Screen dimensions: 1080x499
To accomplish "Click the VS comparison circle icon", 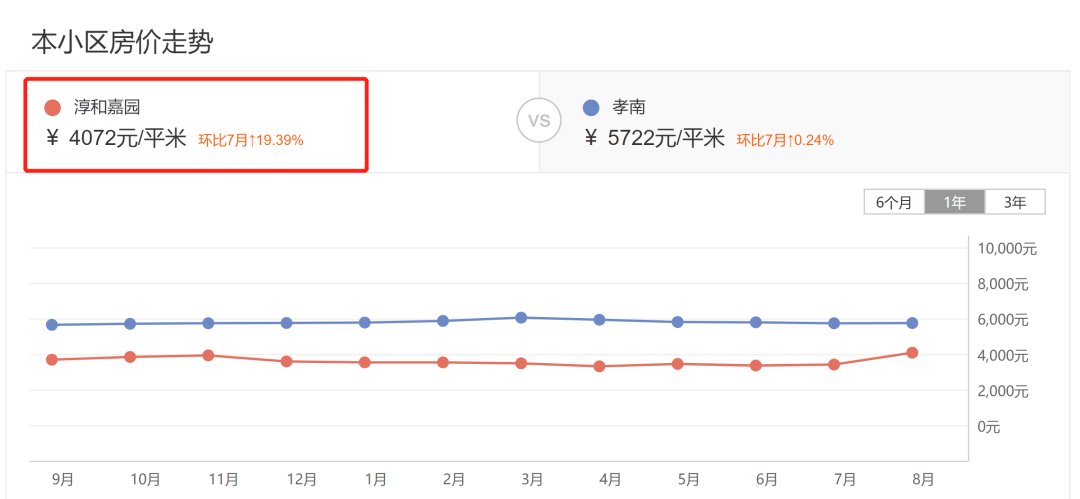I will (x=539, y=121).
